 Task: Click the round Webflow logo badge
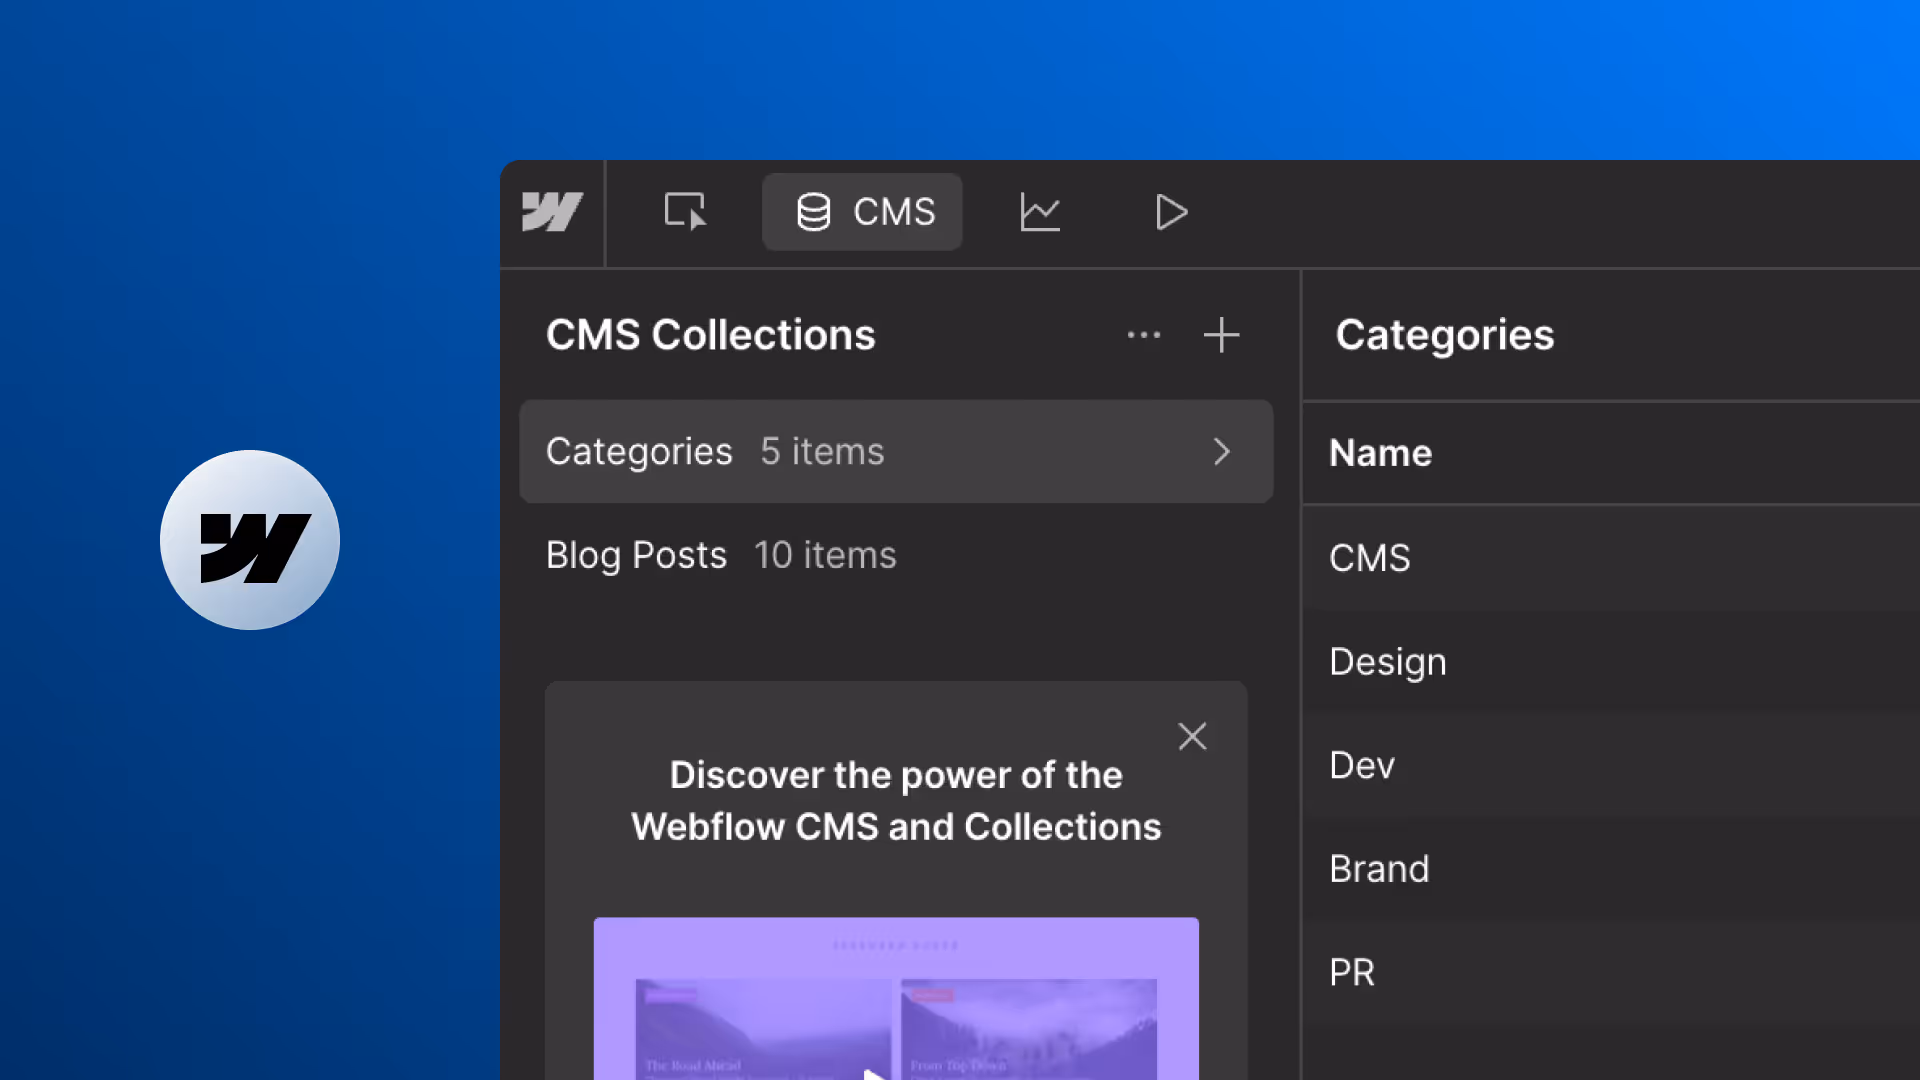tap(250, 540)
